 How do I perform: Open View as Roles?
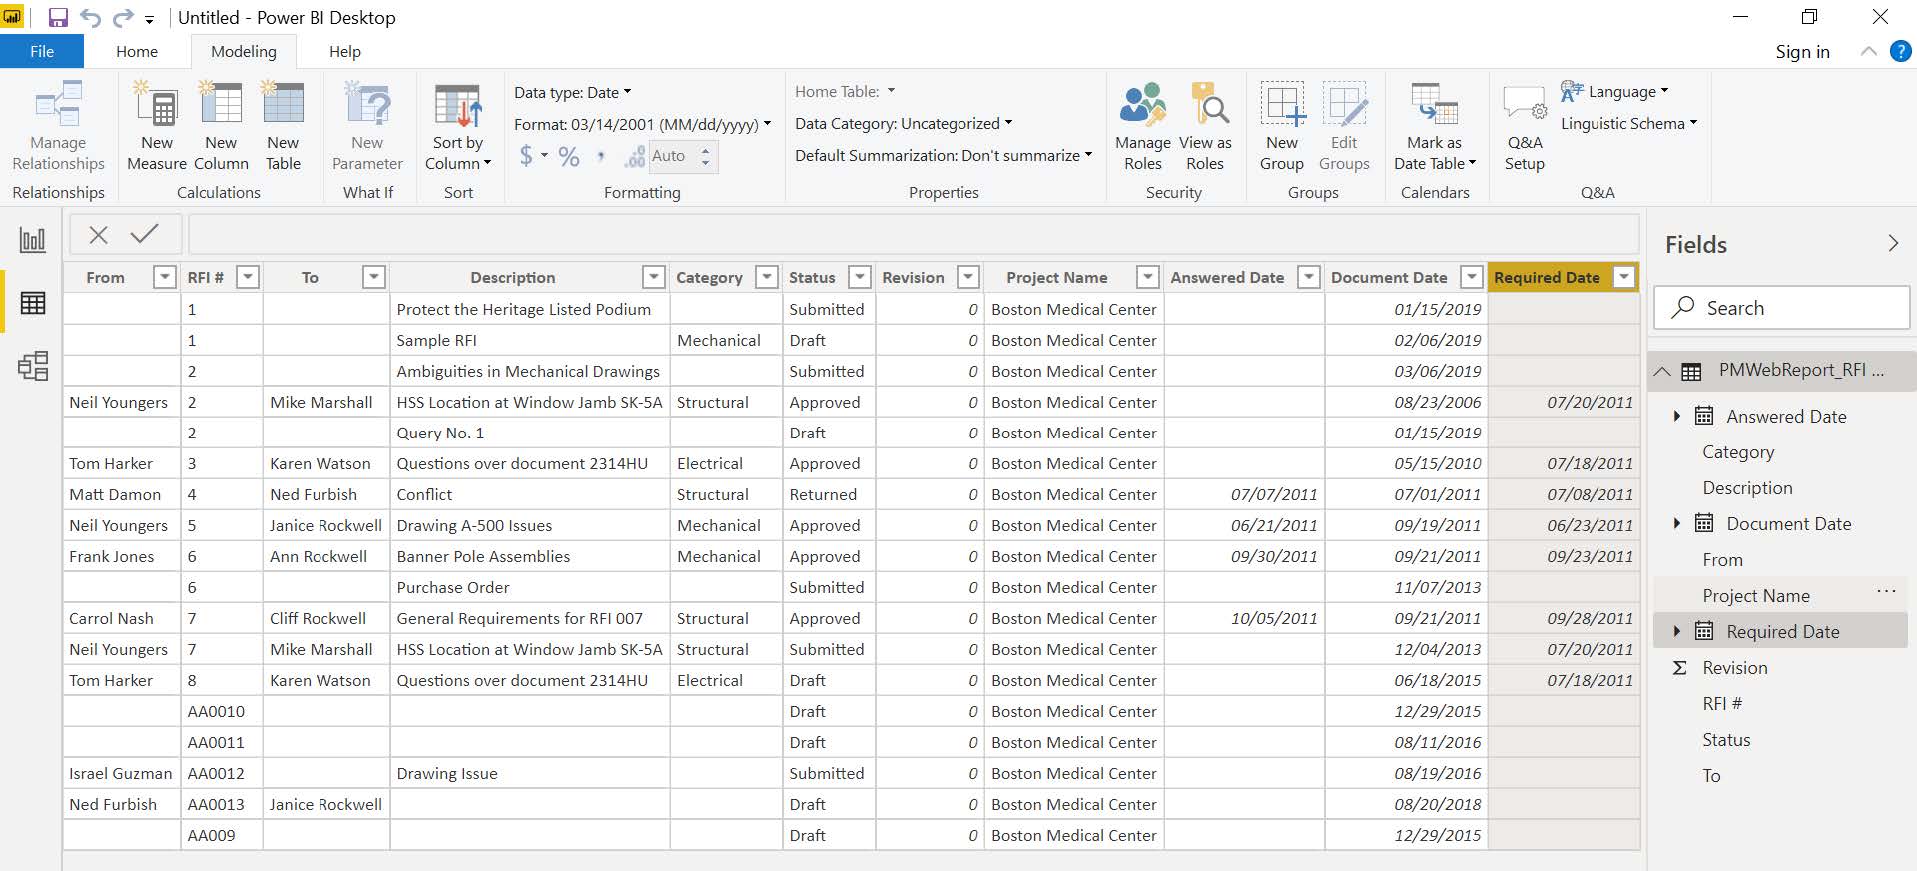1205,127
